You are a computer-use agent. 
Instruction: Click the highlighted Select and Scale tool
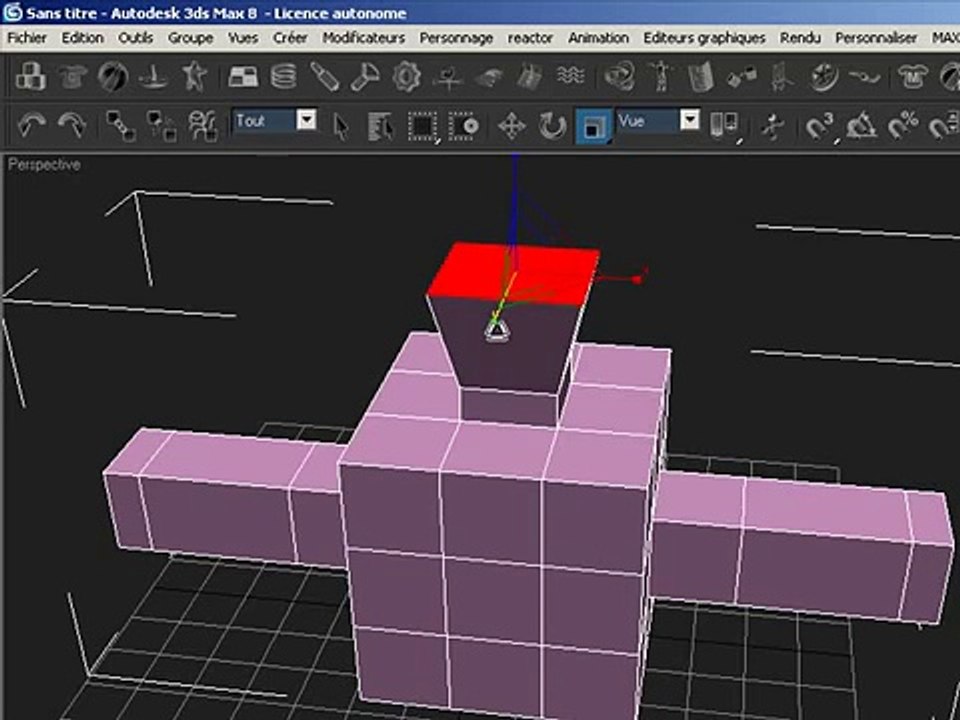click(x=593, y=126)
